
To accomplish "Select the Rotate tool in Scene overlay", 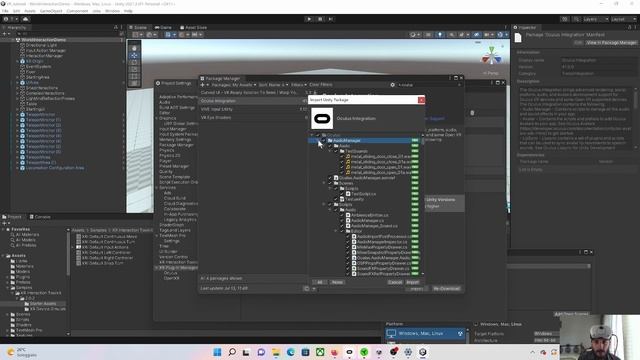I will click(134, 62).
